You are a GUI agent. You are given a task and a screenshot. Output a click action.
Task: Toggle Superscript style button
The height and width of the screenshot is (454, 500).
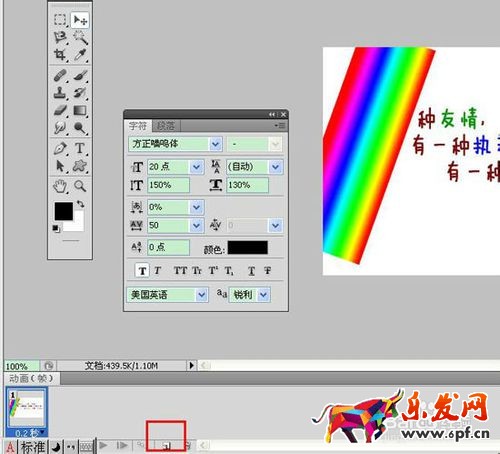click(x=213, y=271)
